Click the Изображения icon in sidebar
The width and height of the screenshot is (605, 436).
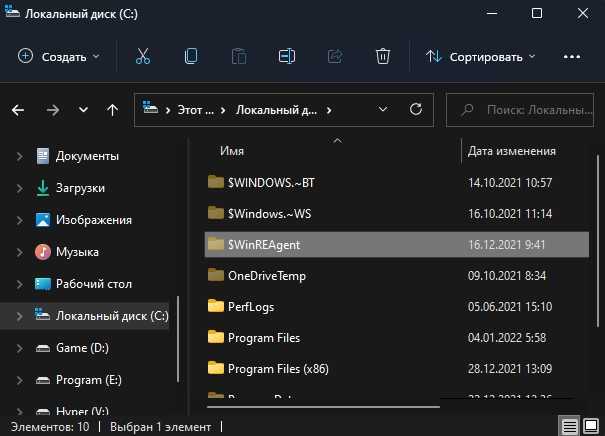pyautogui.click(x=43, y=220)
